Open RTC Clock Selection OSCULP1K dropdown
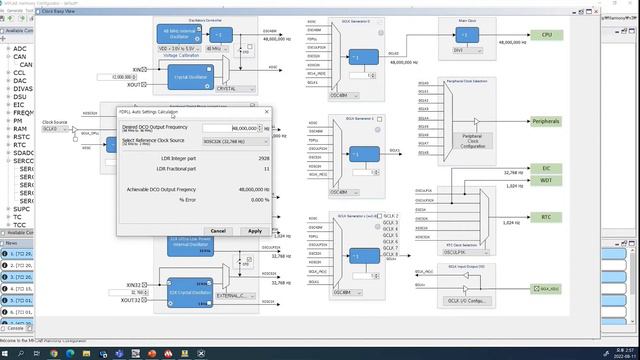 point(466,252)
